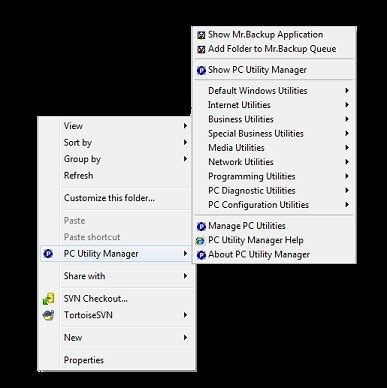Screen dimensions: 387x388
Task: Open the Sort by submenu arrow
Action: click(x=185, y=142)
